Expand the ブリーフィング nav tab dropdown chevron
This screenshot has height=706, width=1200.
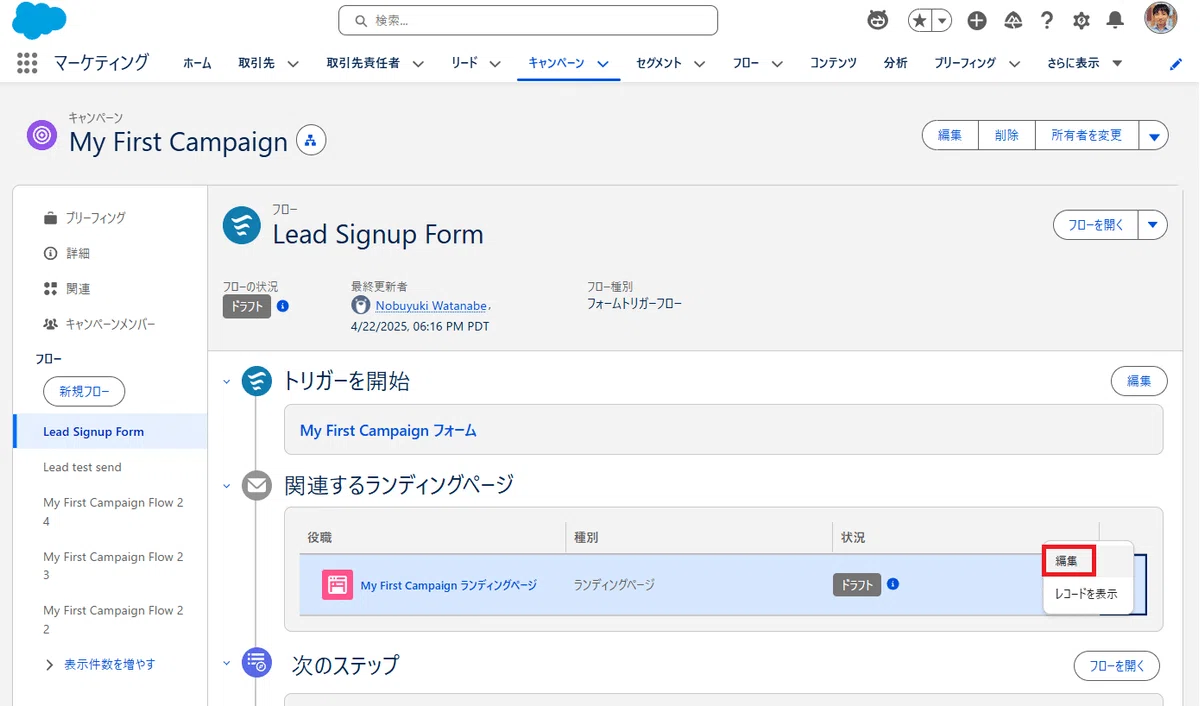click(1014, 64)
